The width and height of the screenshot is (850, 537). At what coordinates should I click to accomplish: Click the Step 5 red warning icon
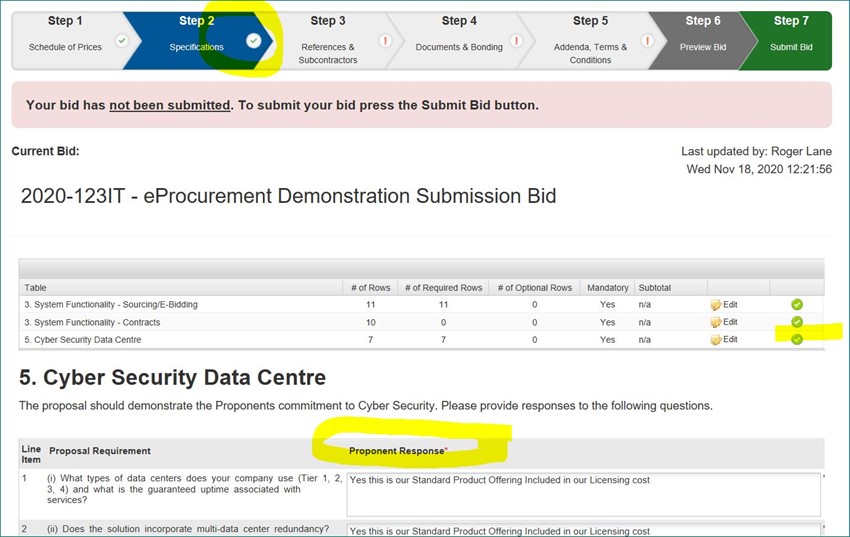coord(647,41)
